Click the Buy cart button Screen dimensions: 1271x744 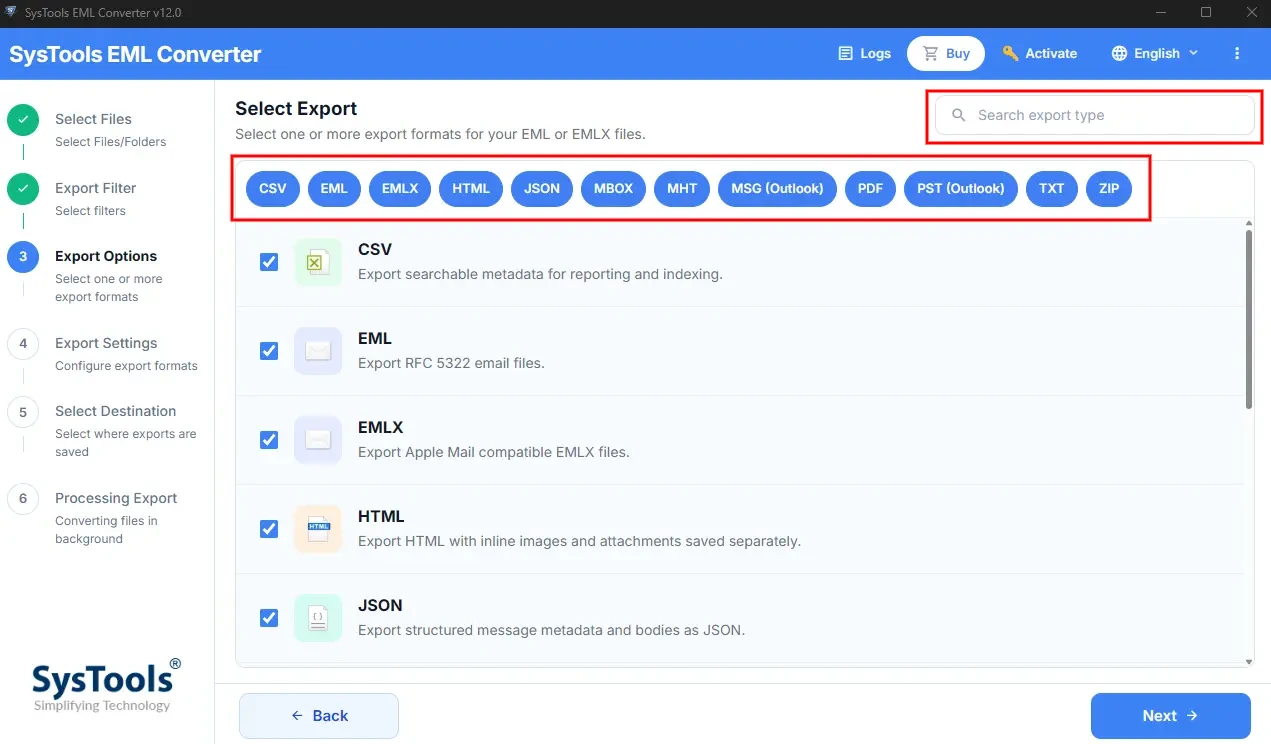(946, 53)
